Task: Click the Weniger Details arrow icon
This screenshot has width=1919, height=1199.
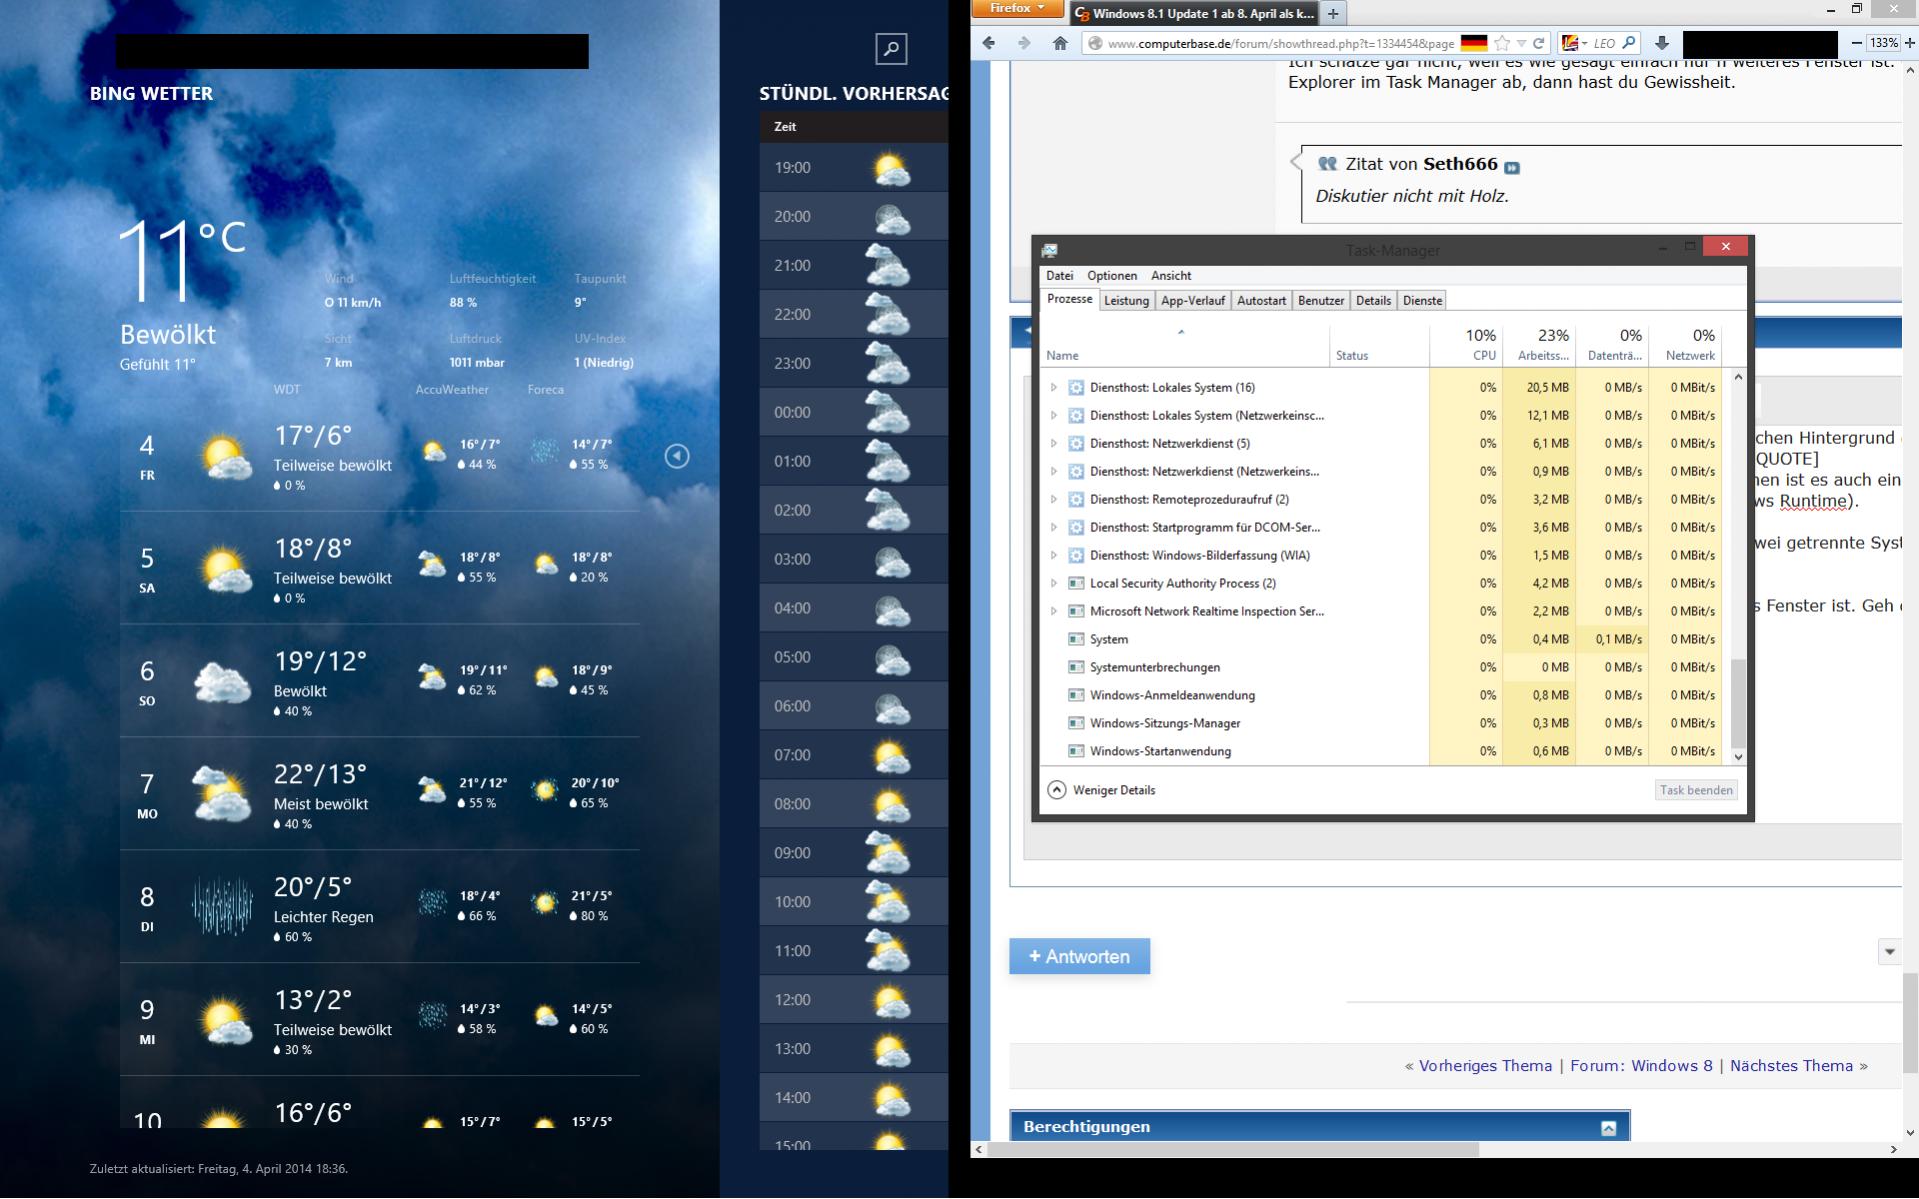Action: pyautogui.click(x=1056, y=790)
